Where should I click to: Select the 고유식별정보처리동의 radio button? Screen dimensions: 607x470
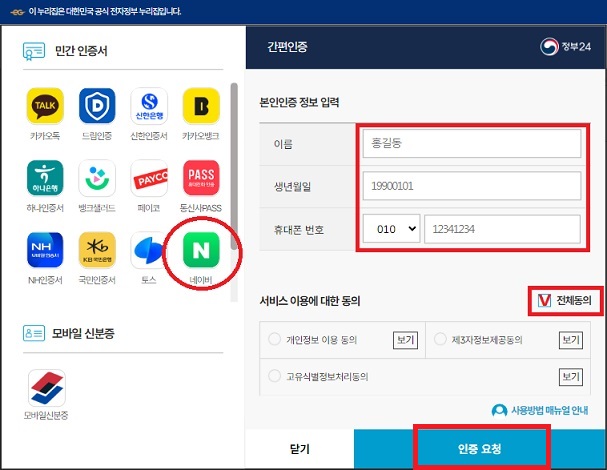tap(274, 376)
